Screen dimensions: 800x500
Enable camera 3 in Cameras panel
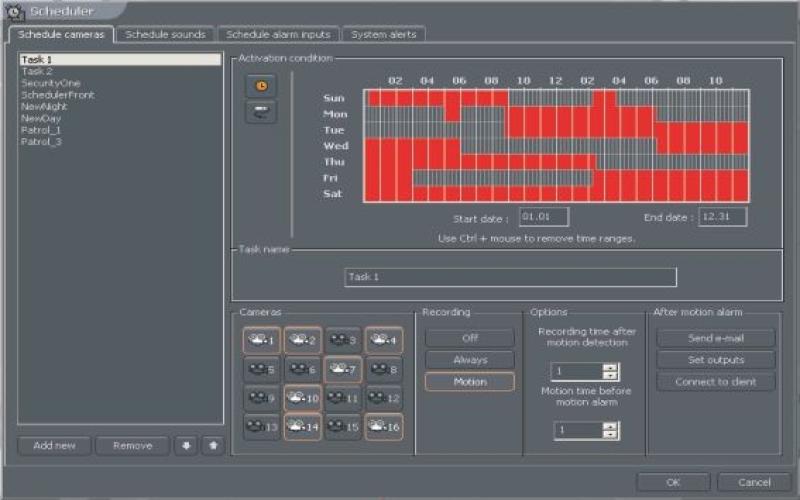[x=343, y=340]
